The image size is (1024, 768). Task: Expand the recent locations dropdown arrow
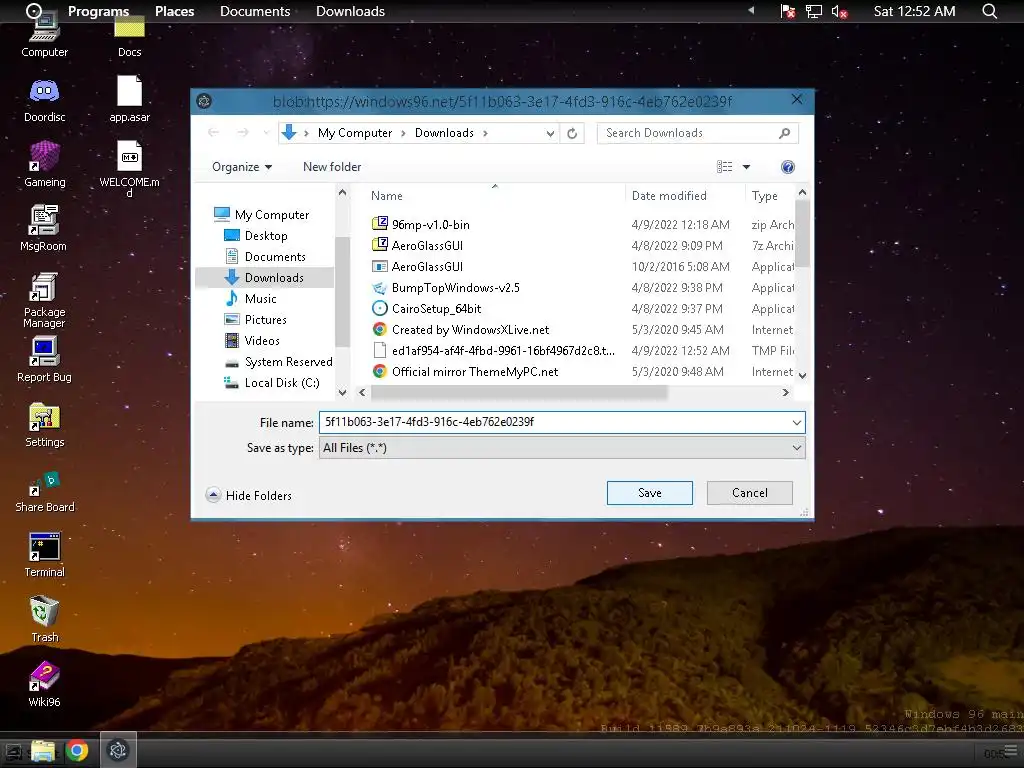(266, 133)
